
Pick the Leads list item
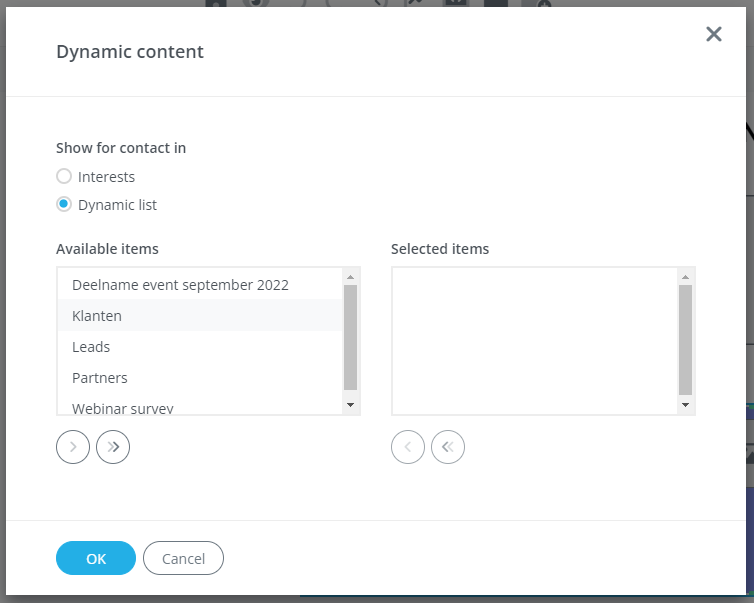click(x=91, y=347)
